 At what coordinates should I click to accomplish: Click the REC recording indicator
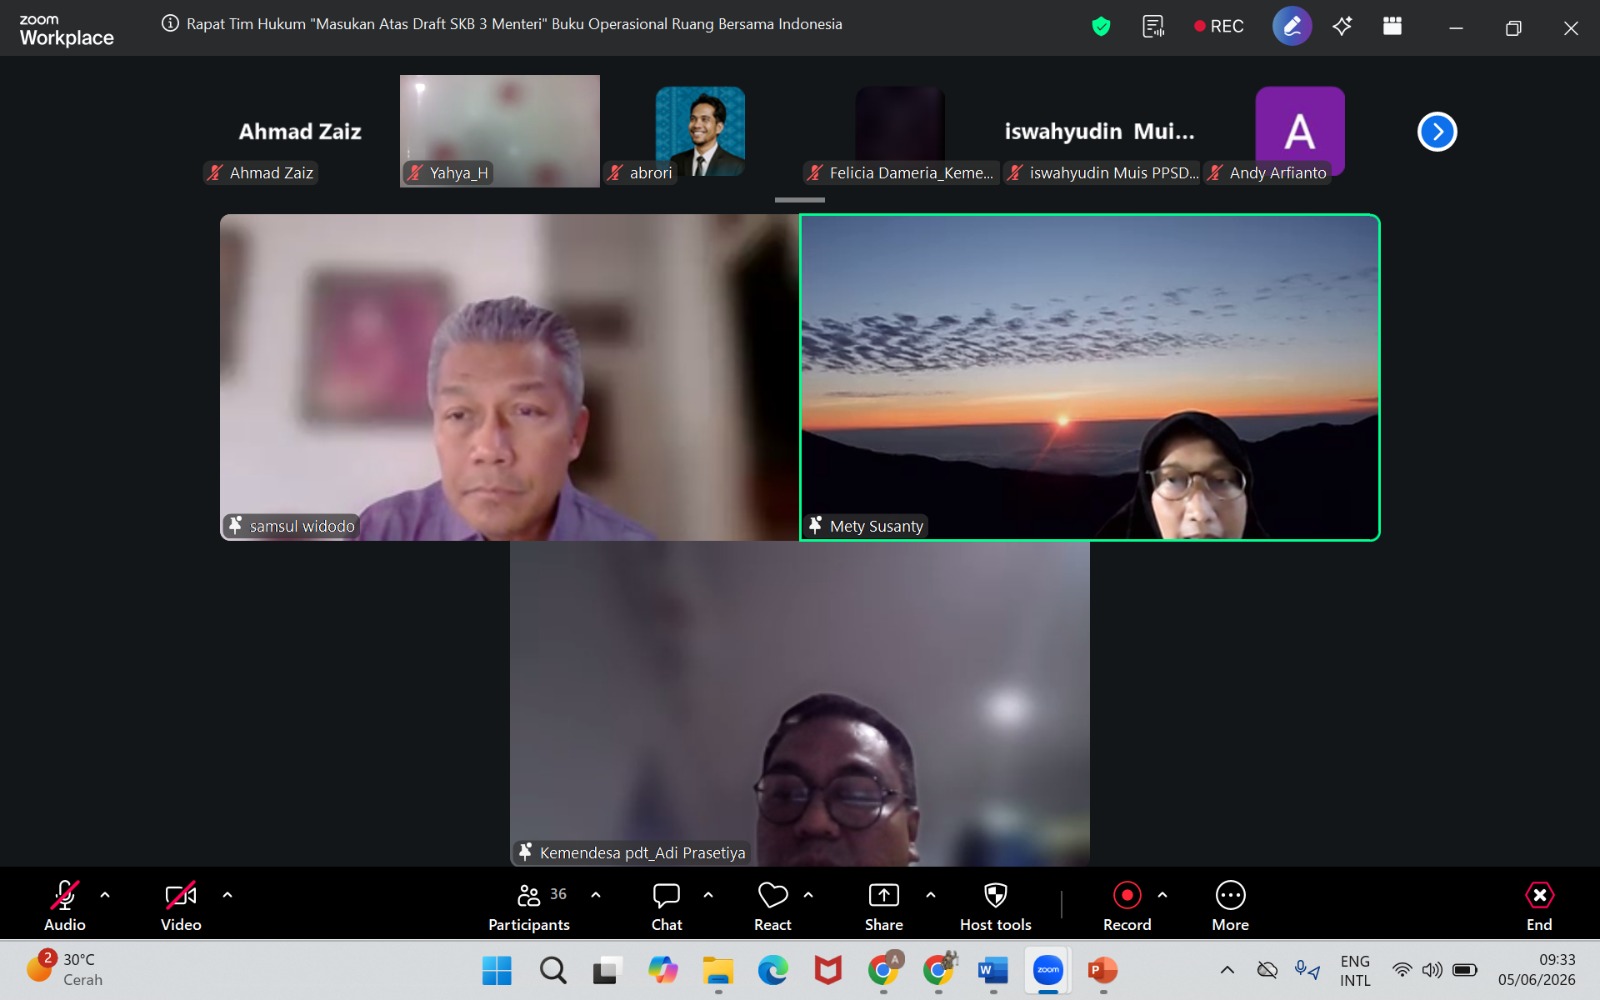point(1218,27)
